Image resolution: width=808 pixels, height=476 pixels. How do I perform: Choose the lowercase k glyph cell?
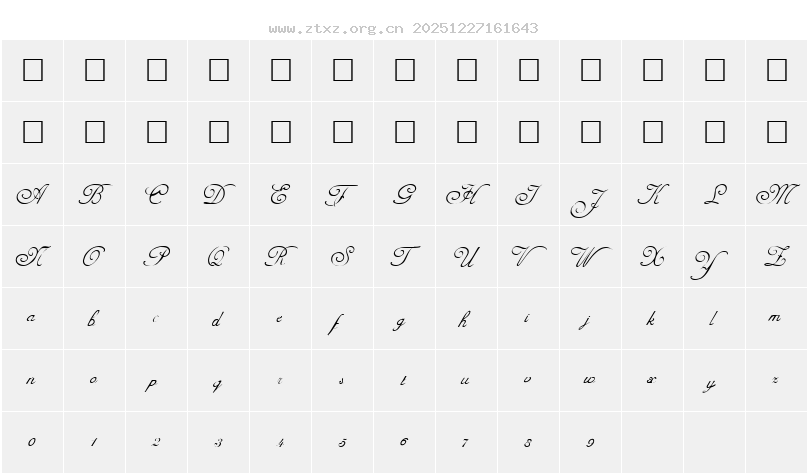coord(652,319)
